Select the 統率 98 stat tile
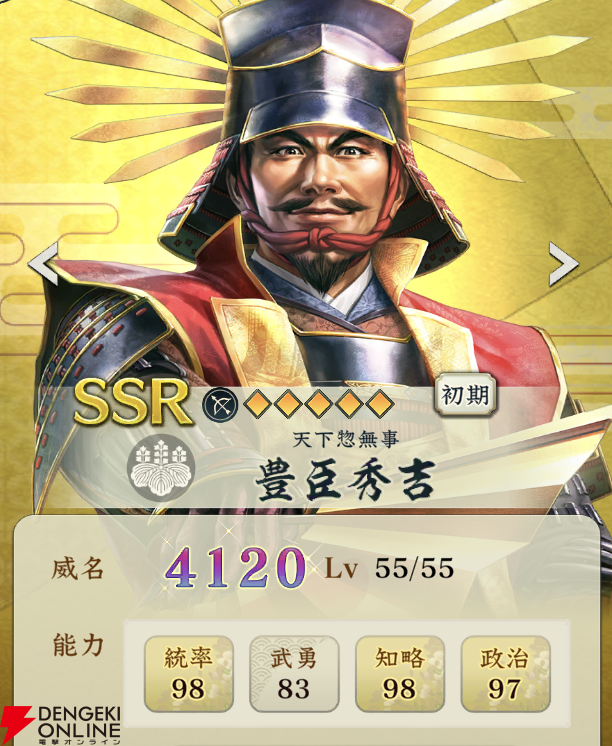Viewport: 612px width, 746px height. click(x=188, y=674)
